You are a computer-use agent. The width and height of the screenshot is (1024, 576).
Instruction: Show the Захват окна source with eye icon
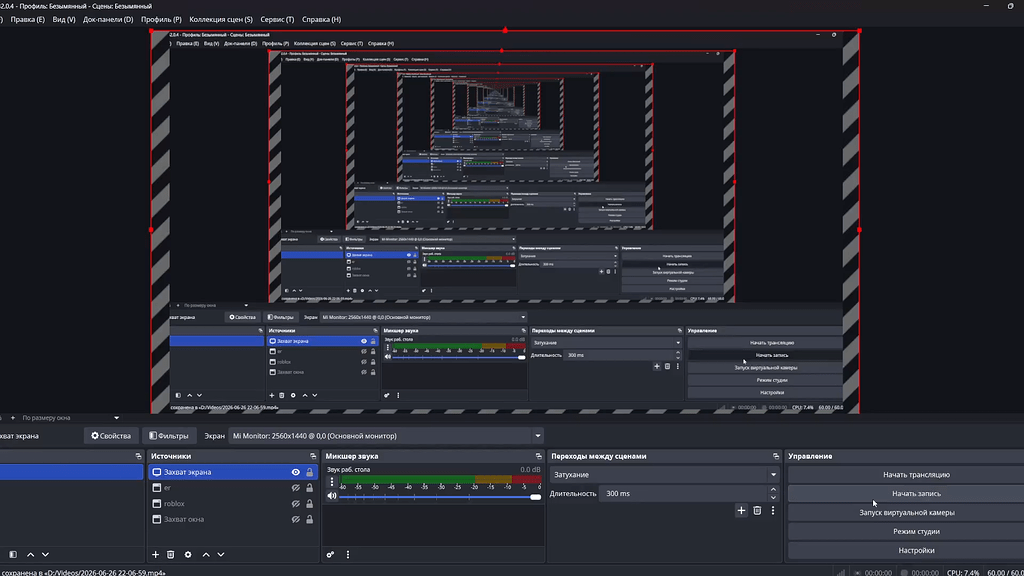point(296,519)
